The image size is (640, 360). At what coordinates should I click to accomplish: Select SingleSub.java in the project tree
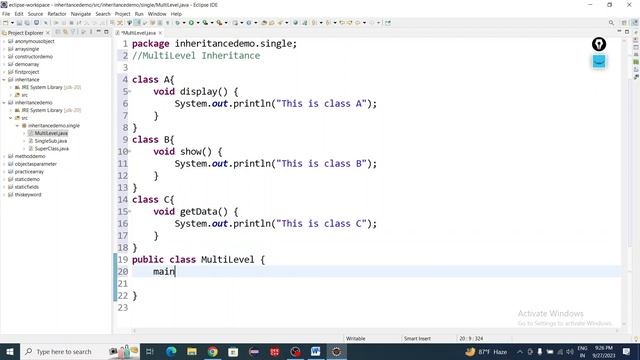51,141
